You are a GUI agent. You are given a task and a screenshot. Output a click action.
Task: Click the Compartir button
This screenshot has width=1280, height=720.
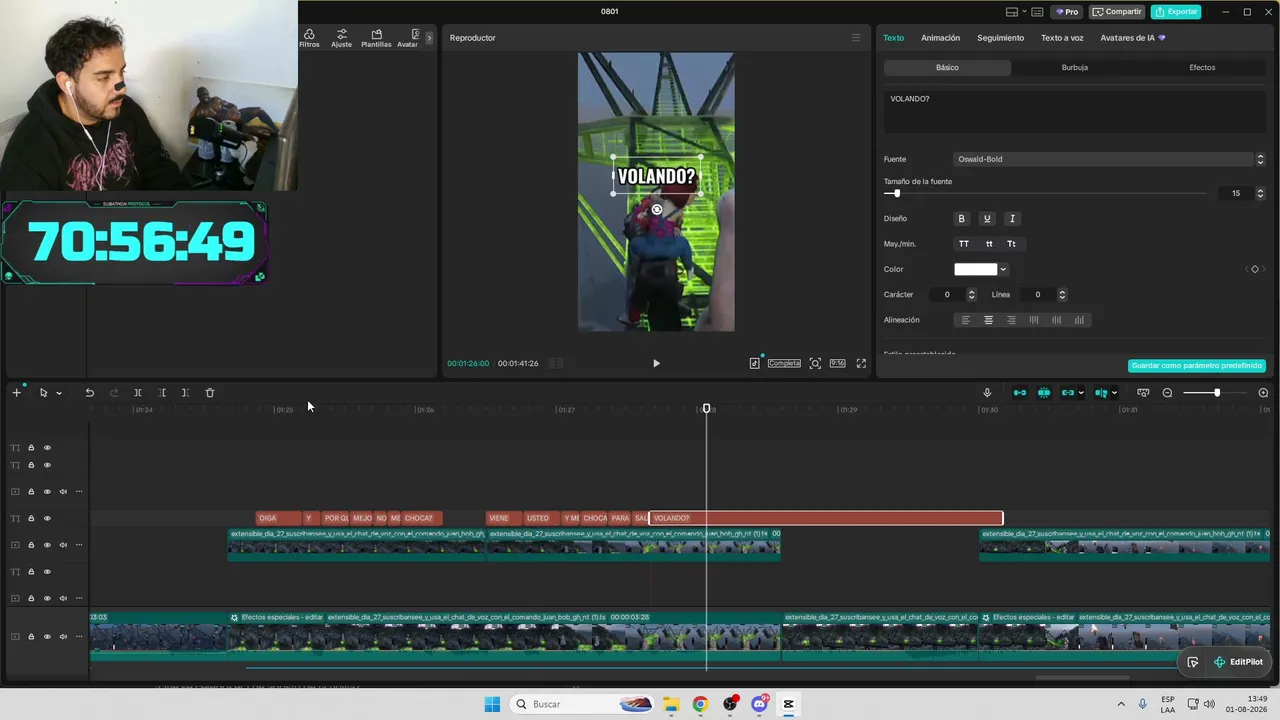(x=1117, y=12)
